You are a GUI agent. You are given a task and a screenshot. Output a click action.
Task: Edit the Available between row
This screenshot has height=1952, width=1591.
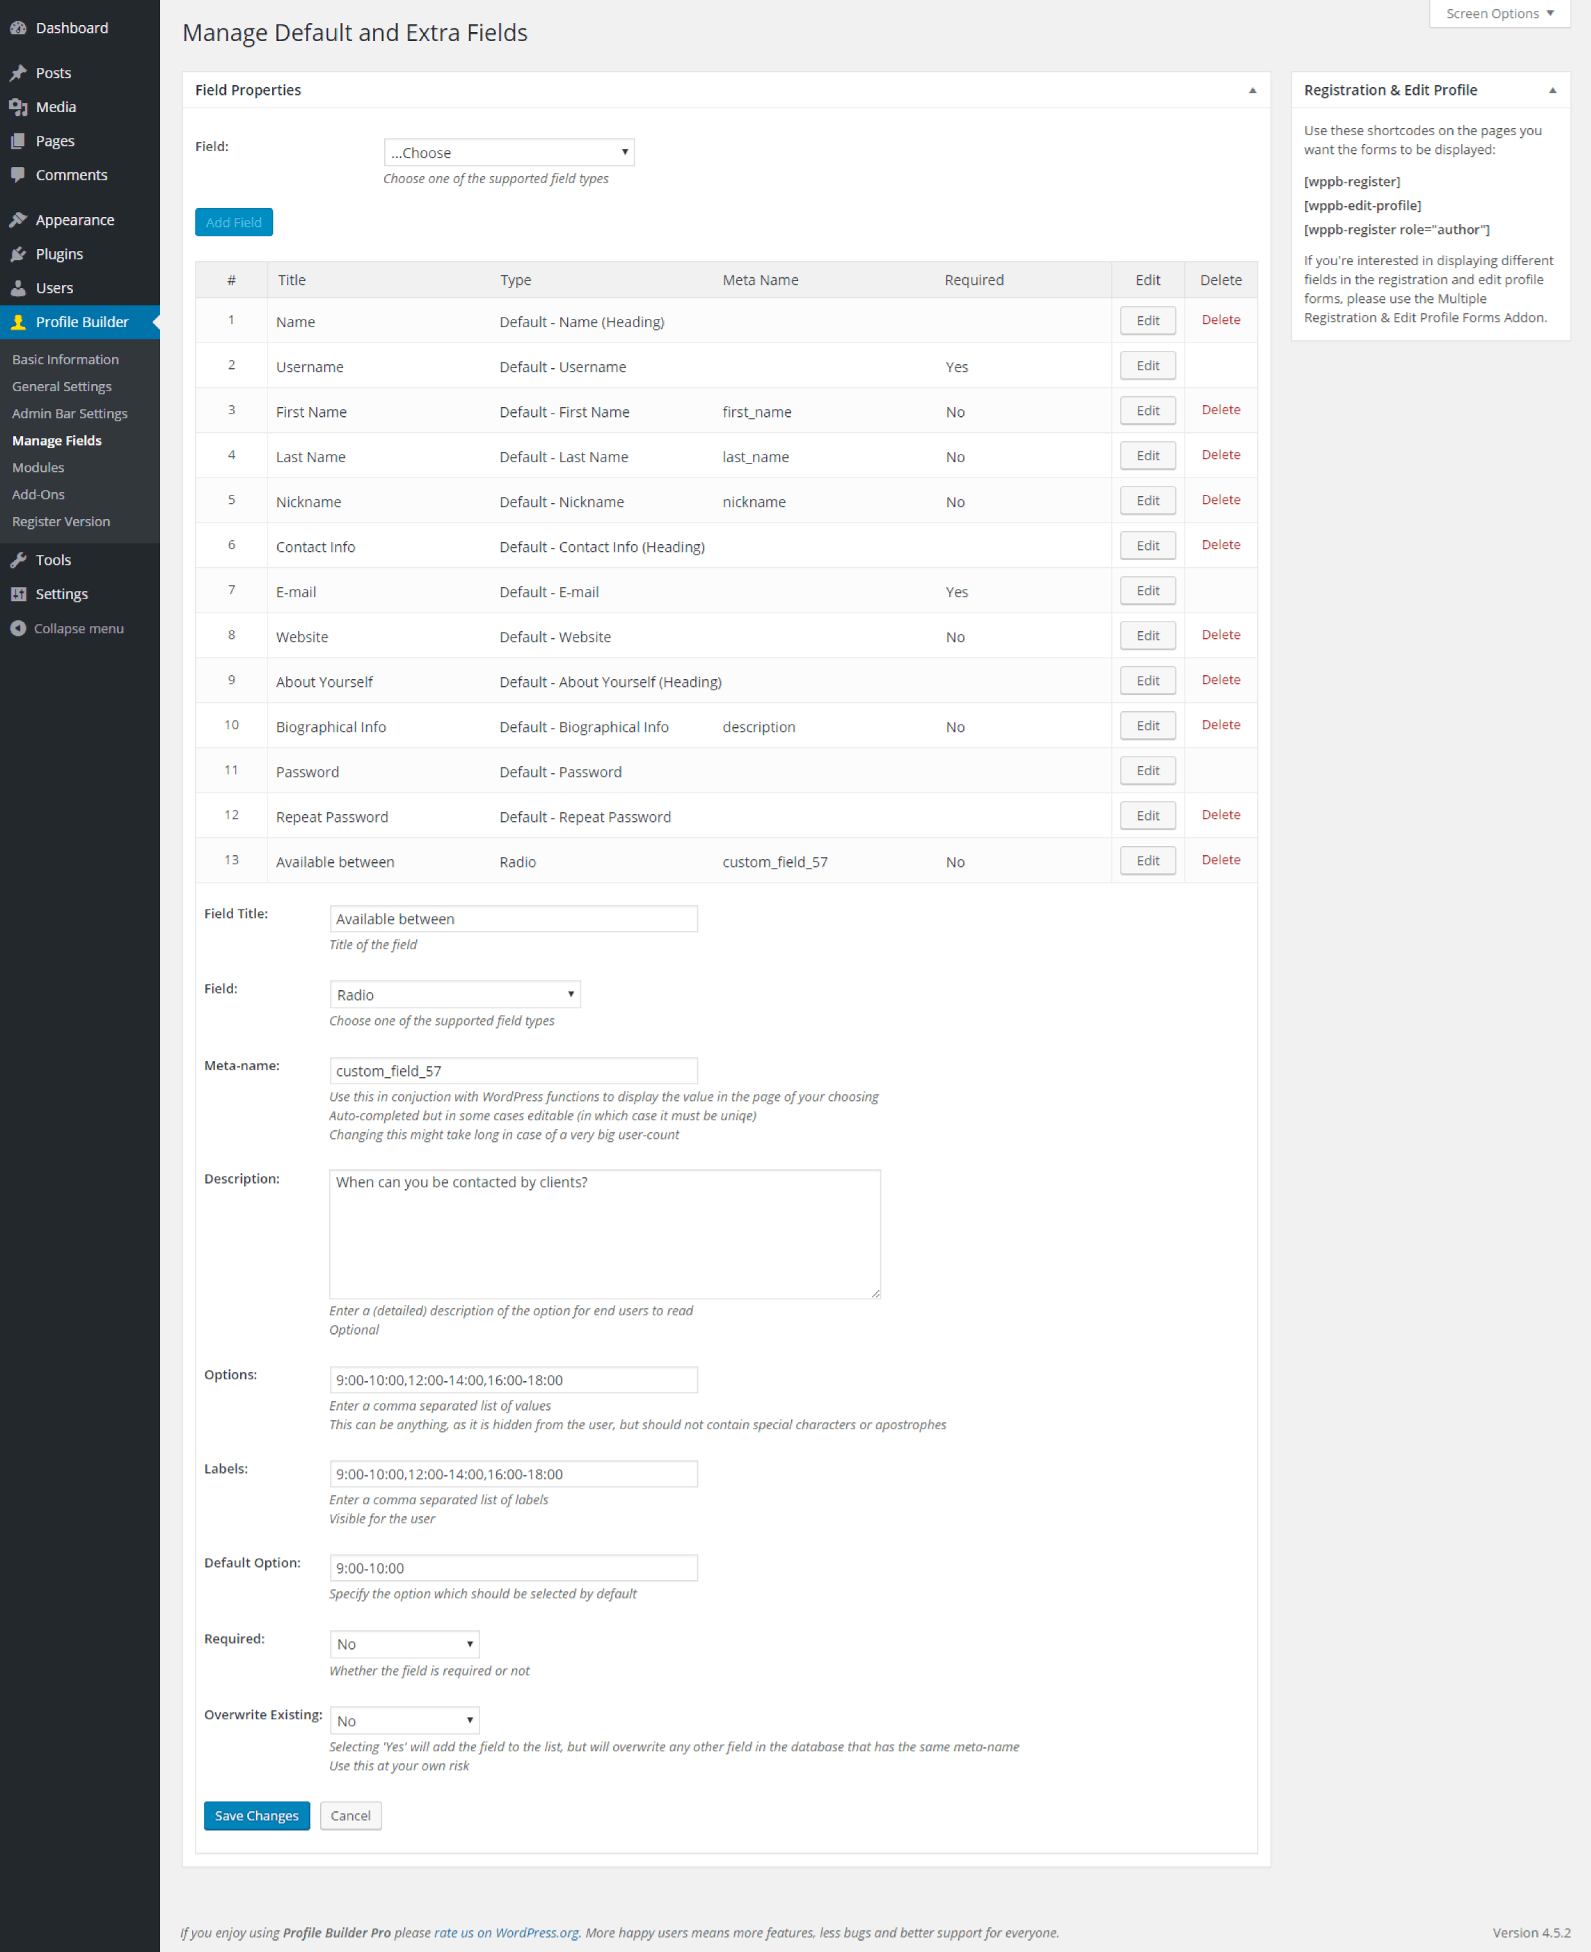click(x=1148, y=861)
